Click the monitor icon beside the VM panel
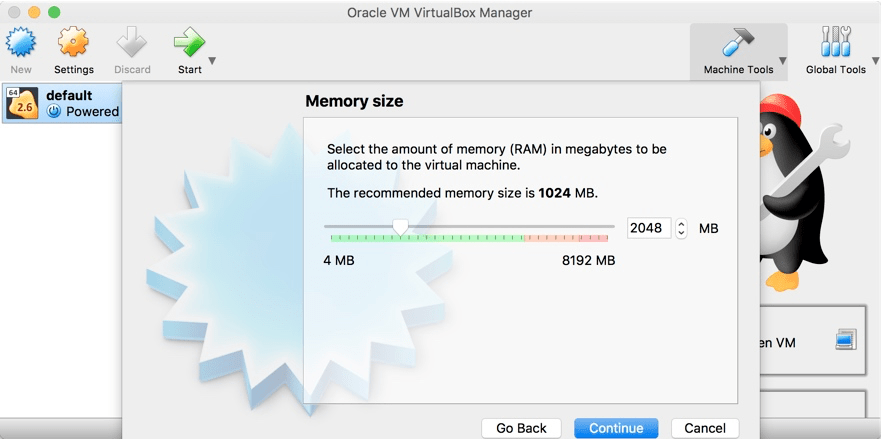882x439 pixels. (846, 339)
